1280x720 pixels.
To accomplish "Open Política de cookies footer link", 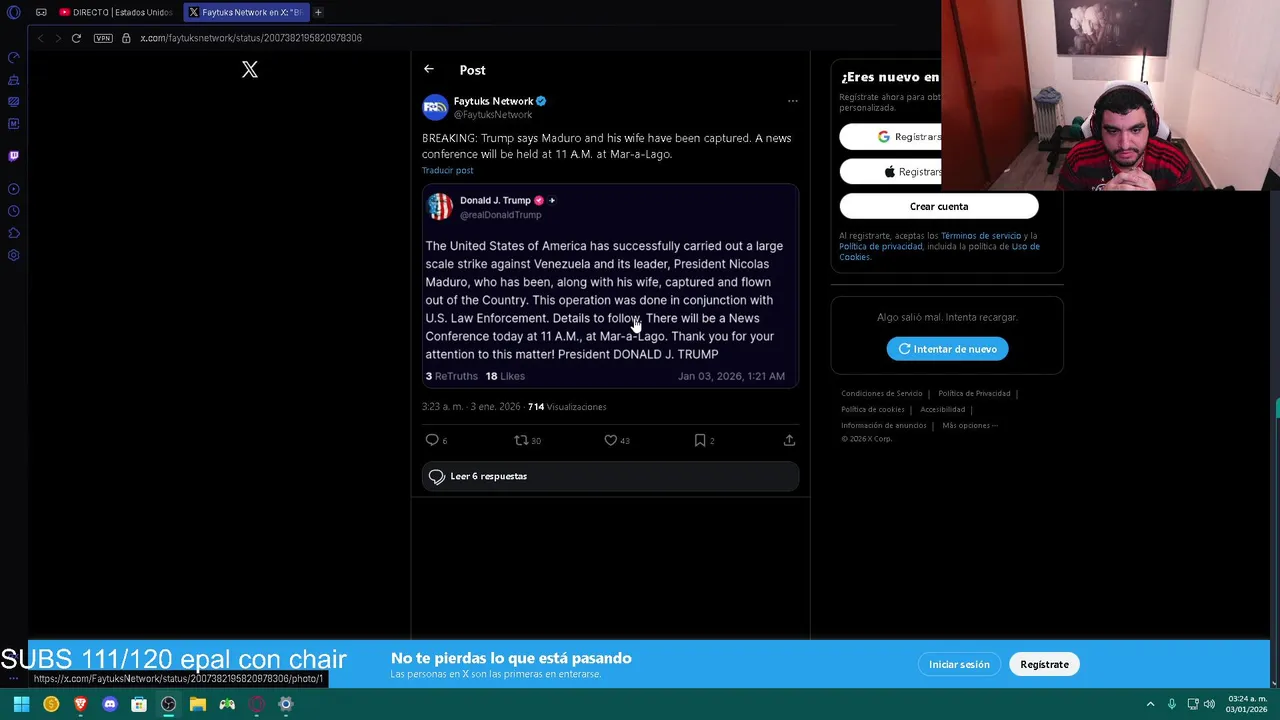I will click(872, 409).
